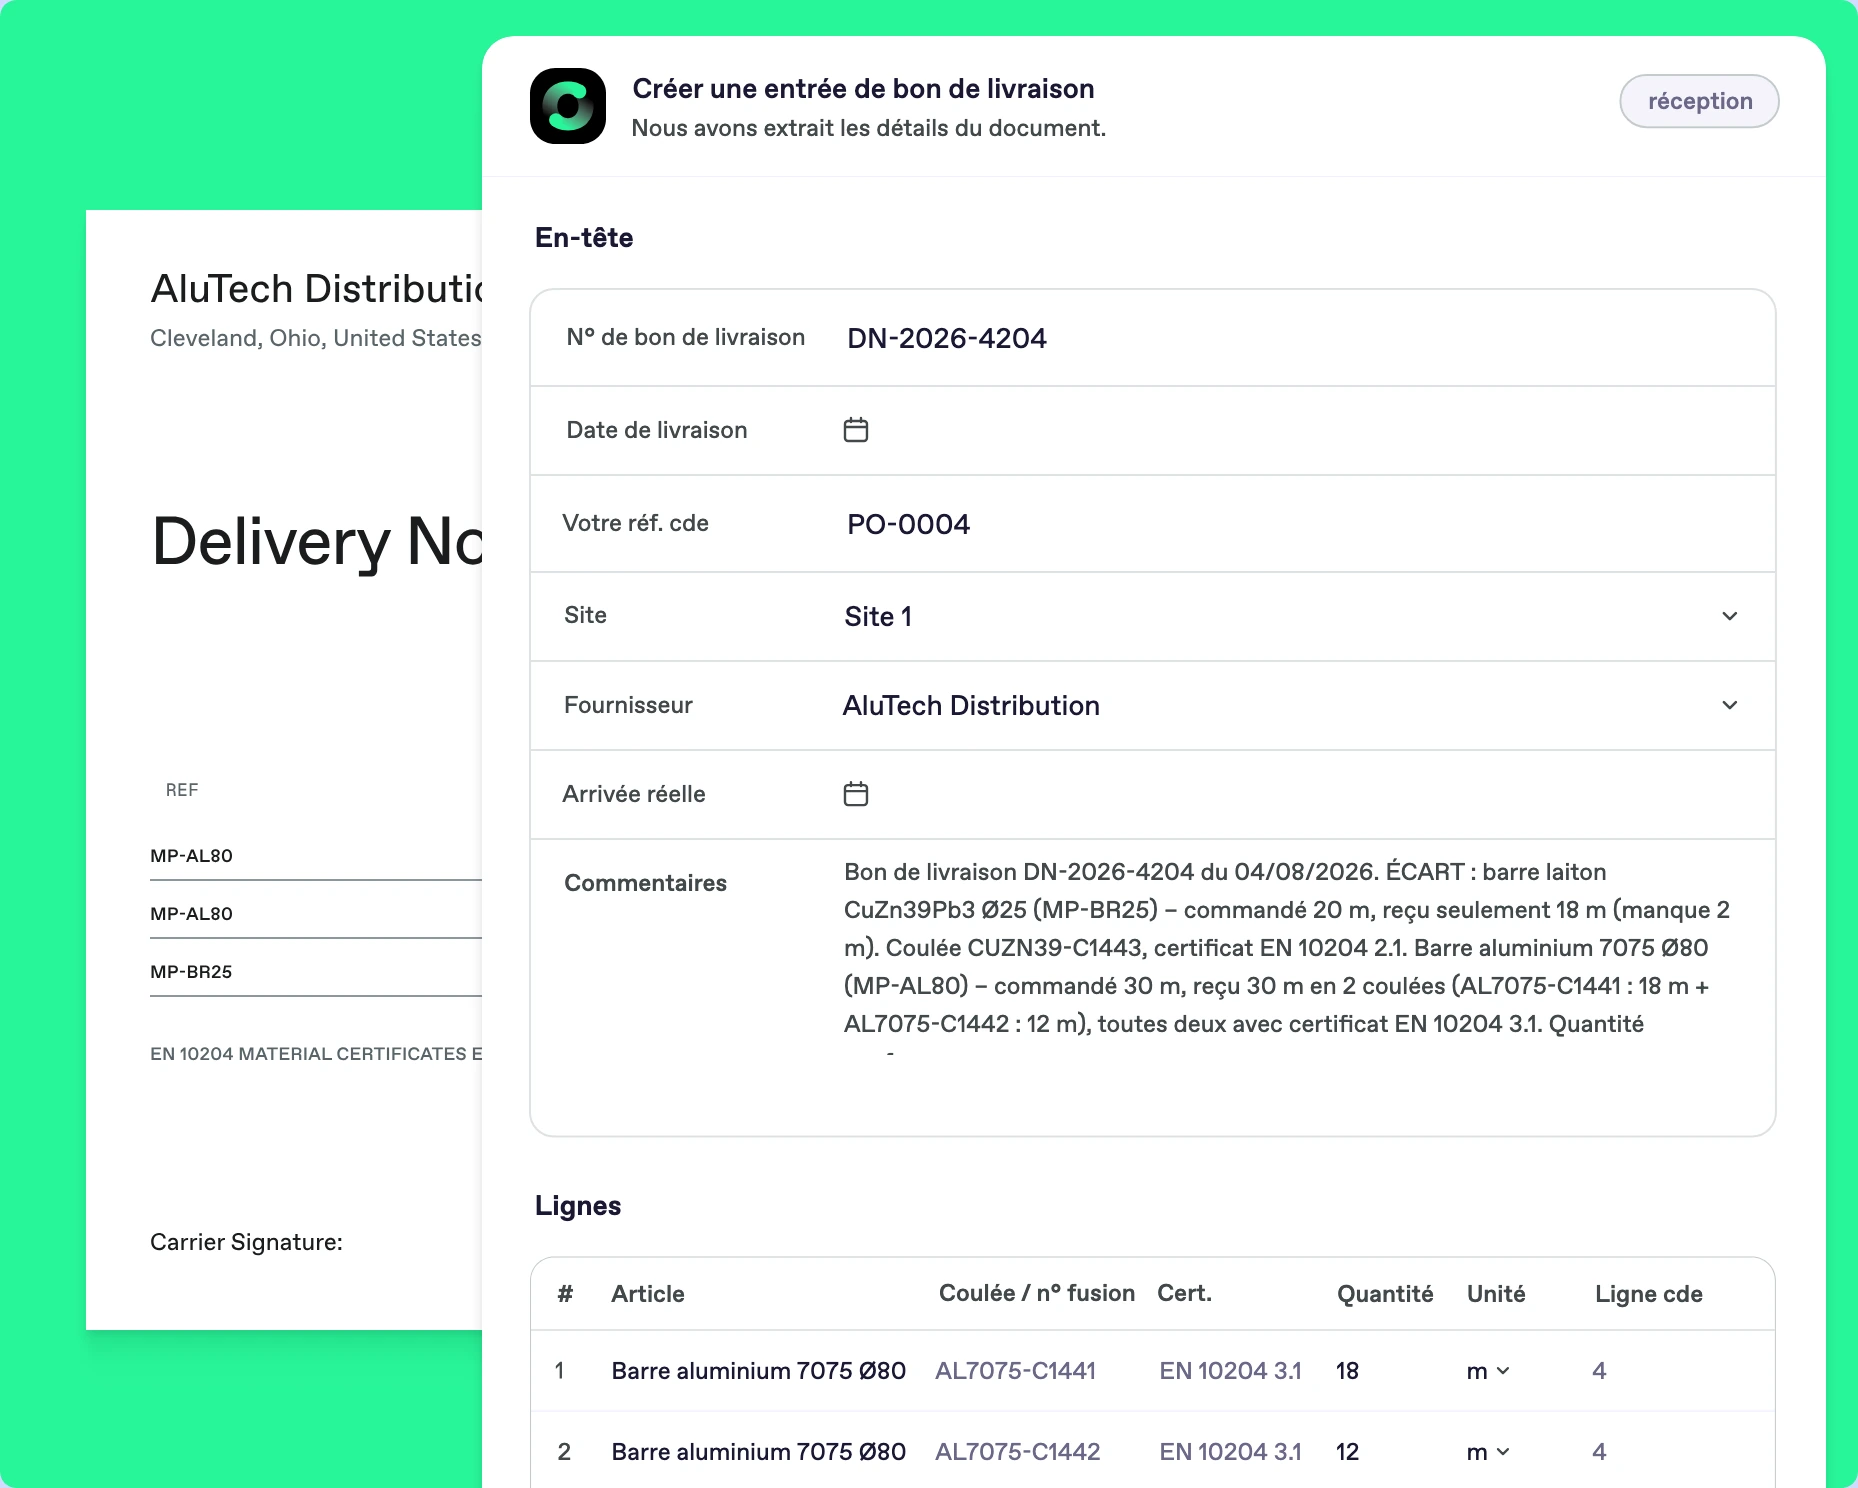This screenshot has height=1488, width=1858.
Task: Open the Arrivée réelle calendar picker
Action: pyautogui.click(x=856, y=794)
